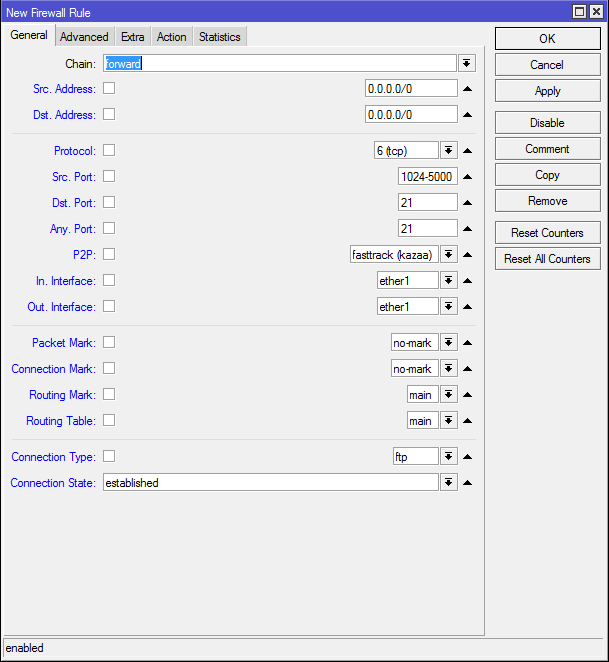
Task: Maximize the New Firewall Rule window
Action: pyautogui.click(x=579, y=12)
